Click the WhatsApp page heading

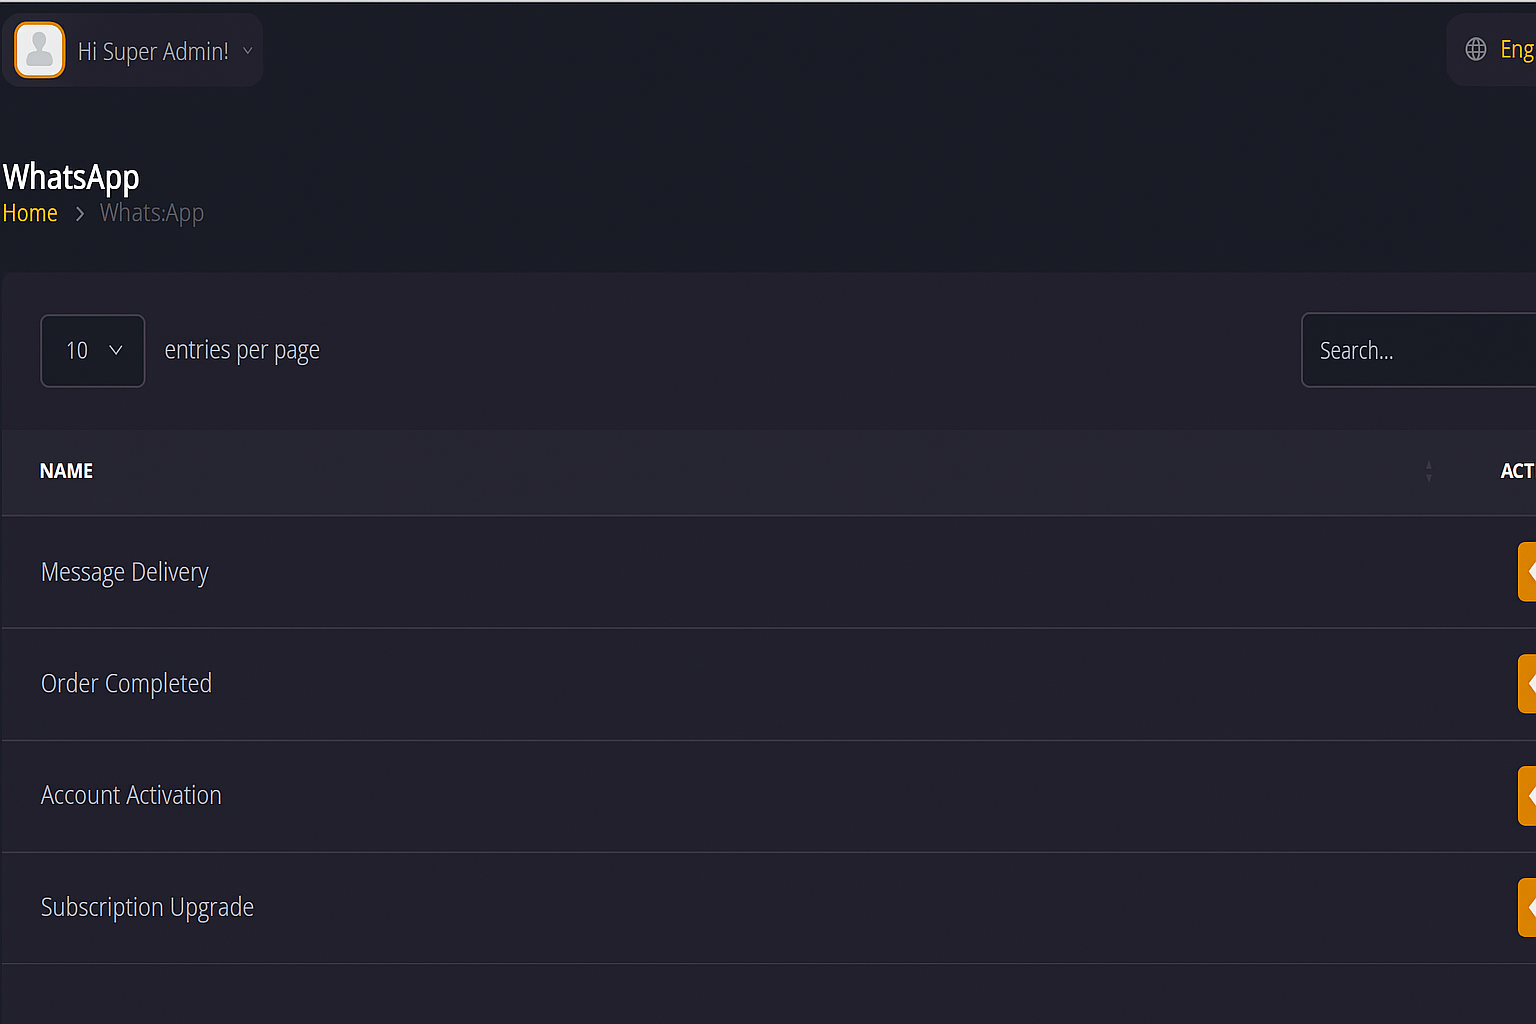pos(71,177)
